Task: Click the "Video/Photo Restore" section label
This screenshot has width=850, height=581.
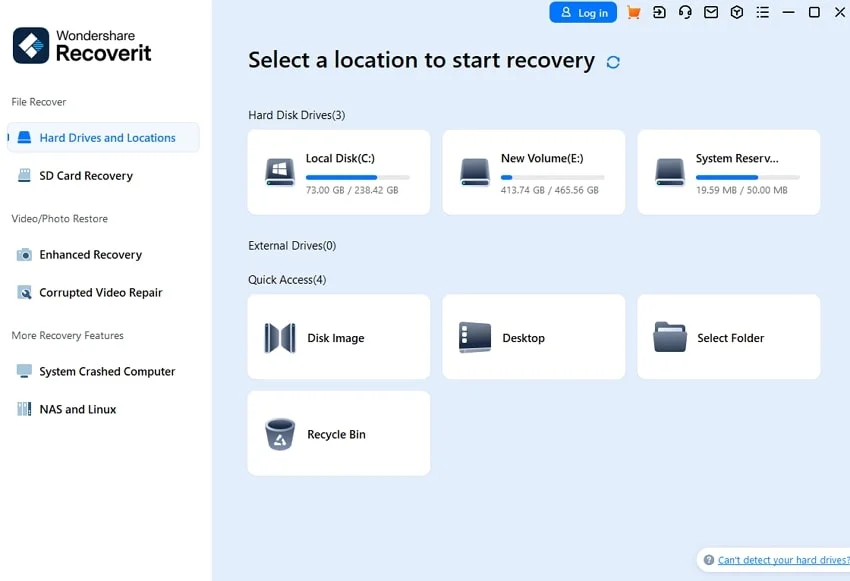Action: tap(60, 218)
